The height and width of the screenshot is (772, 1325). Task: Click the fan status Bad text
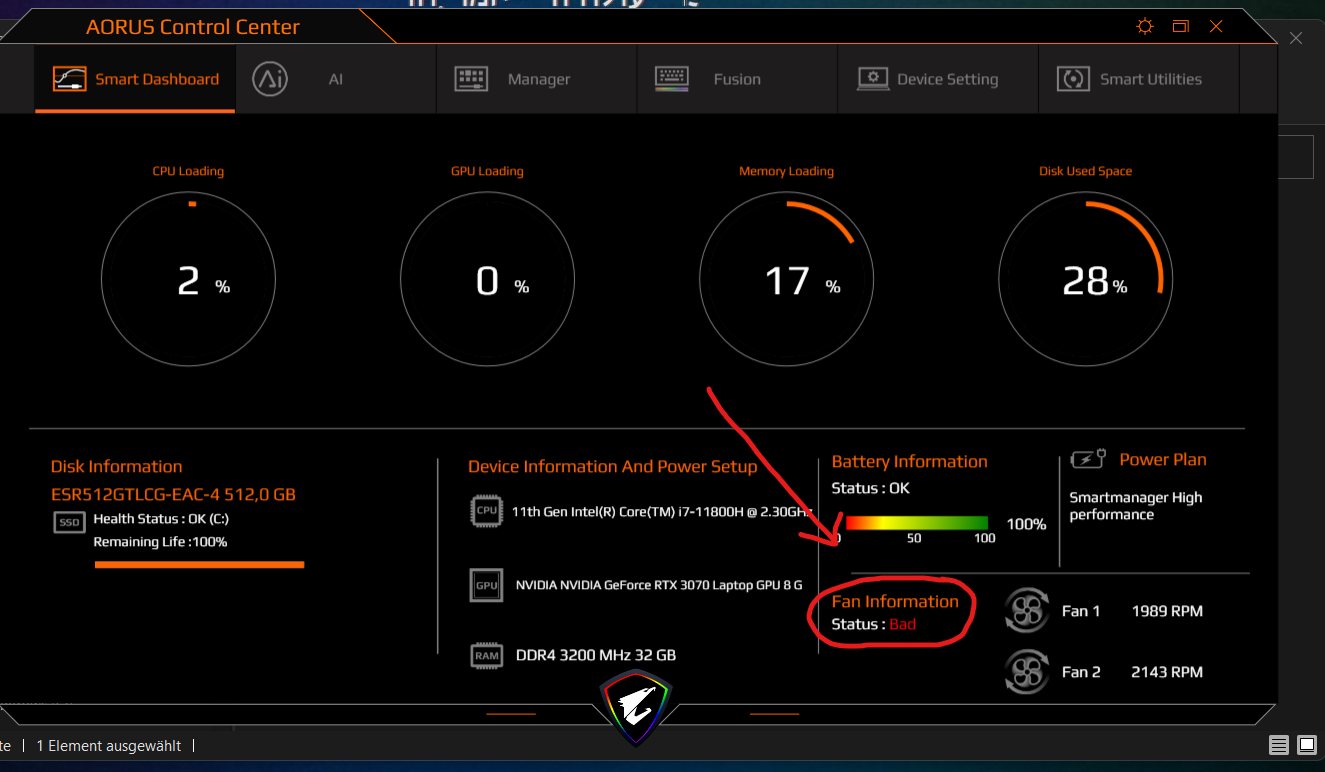pos(903,624)
